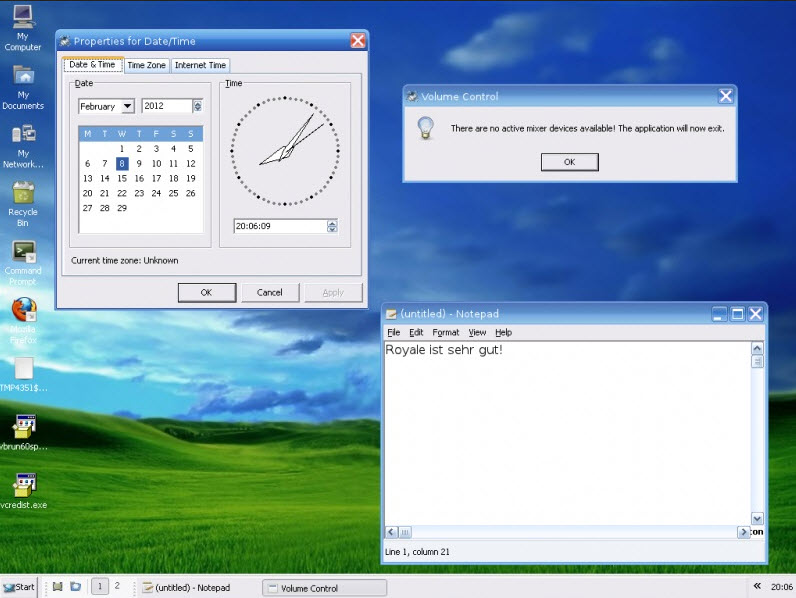Maximize the Notepad window
This screenshot has width=796, height=598.
click(738, 314)
